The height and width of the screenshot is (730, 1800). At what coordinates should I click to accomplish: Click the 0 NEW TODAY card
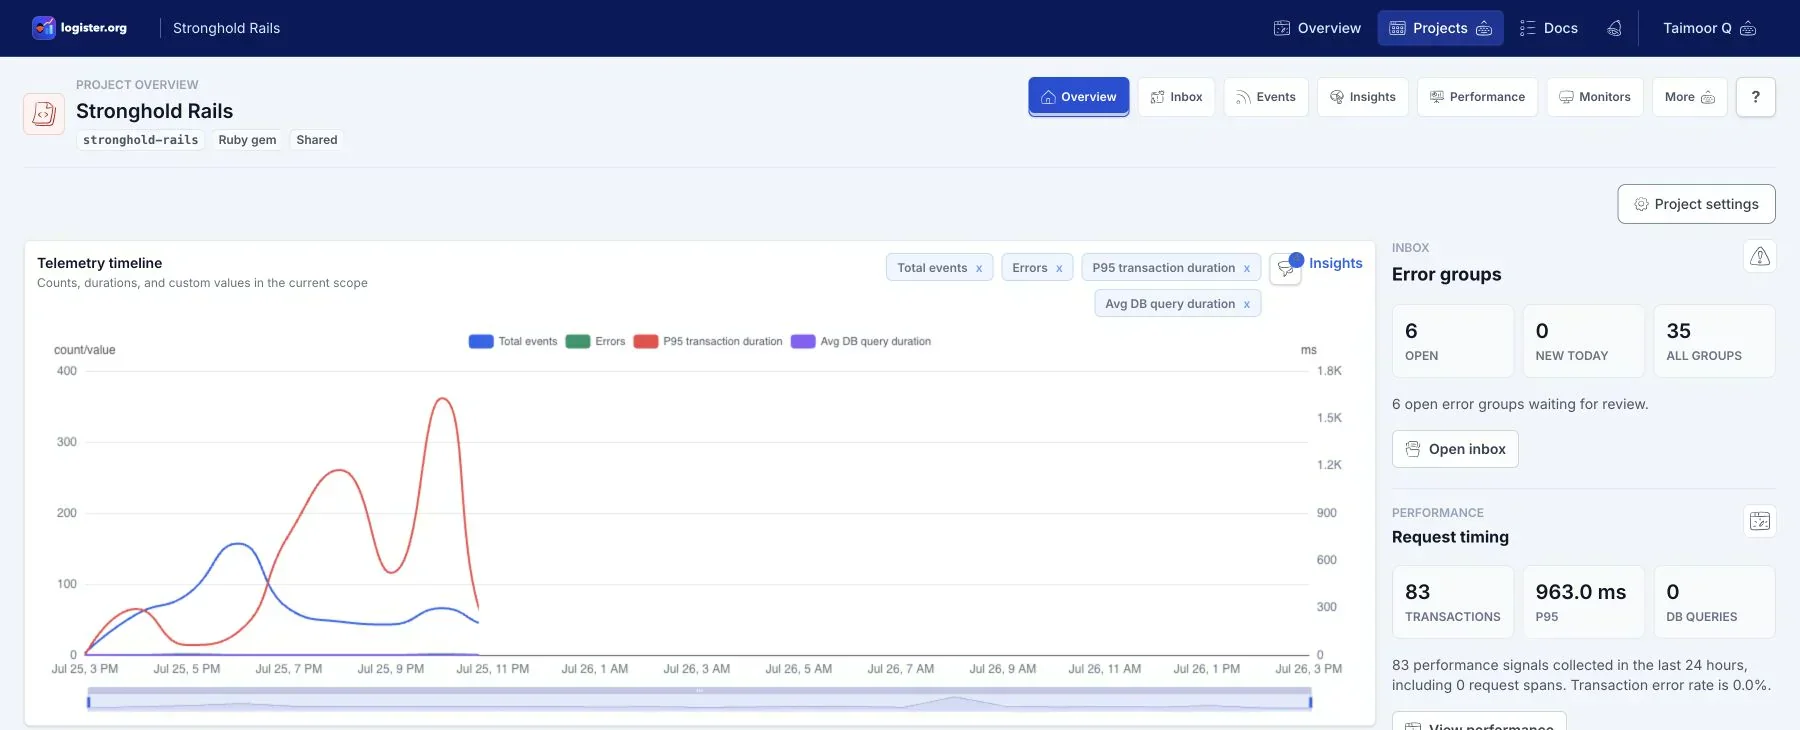coord(1584,341)
